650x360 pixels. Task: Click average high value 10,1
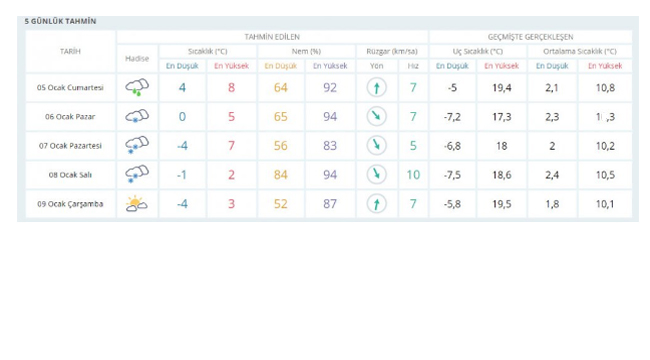coord(605,204)
